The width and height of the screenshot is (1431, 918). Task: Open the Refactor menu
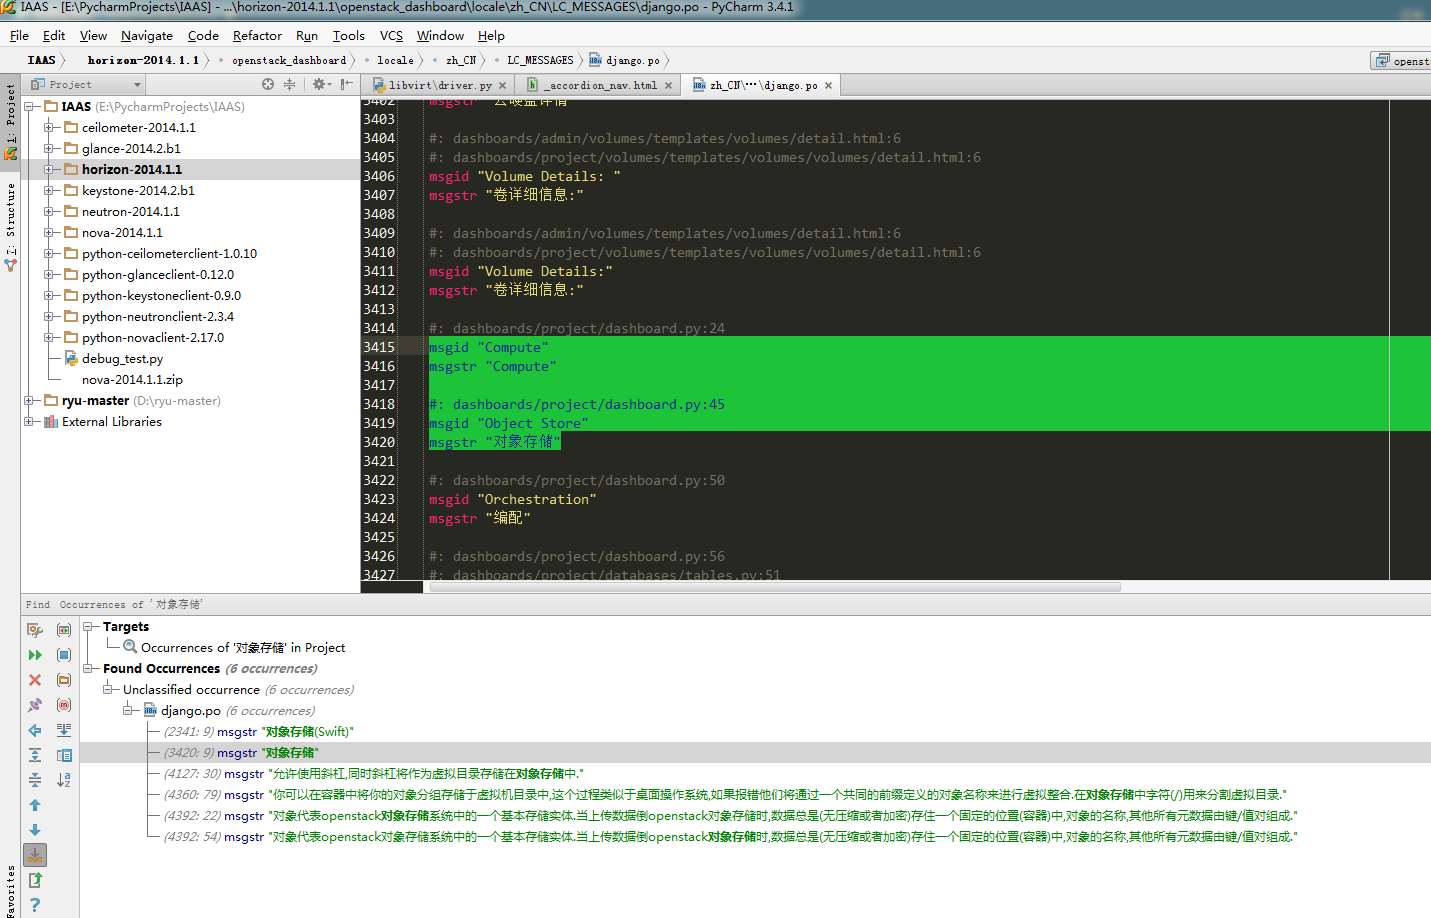pyautogui.click(x=257, y=35)
